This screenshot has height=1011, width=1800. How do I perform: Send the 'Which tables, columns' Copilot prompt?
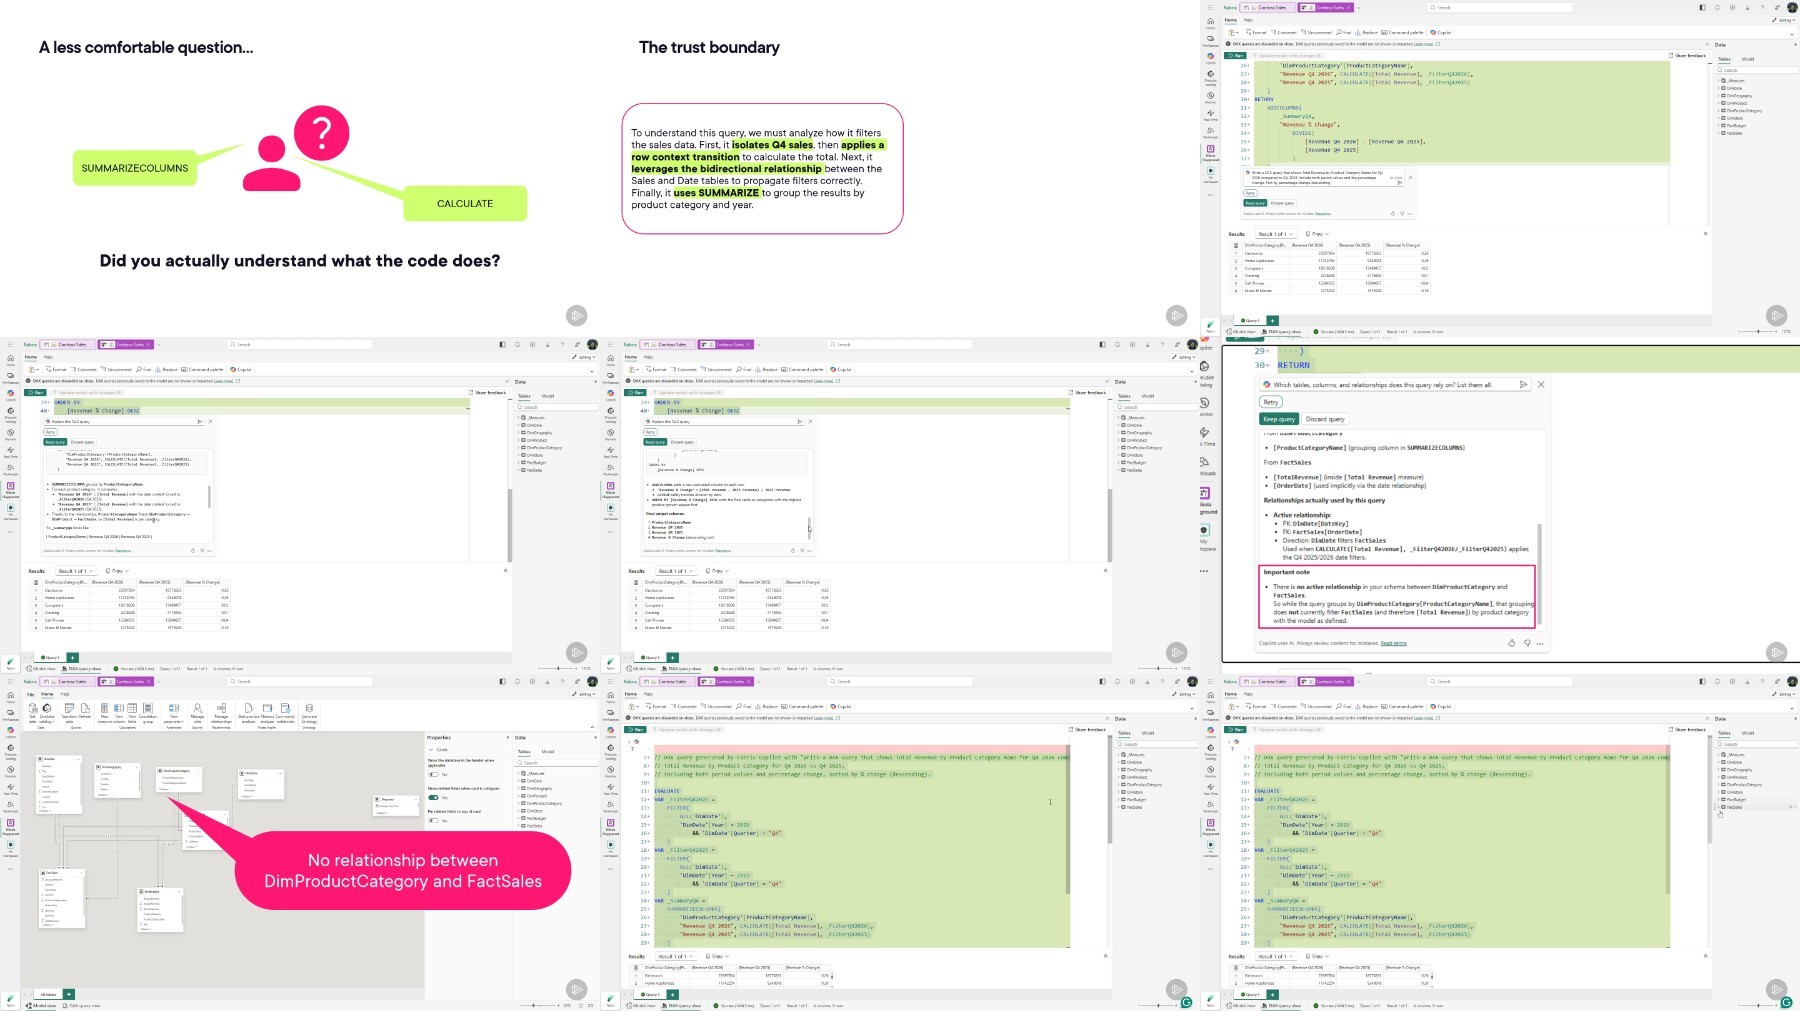point(1523,384)
